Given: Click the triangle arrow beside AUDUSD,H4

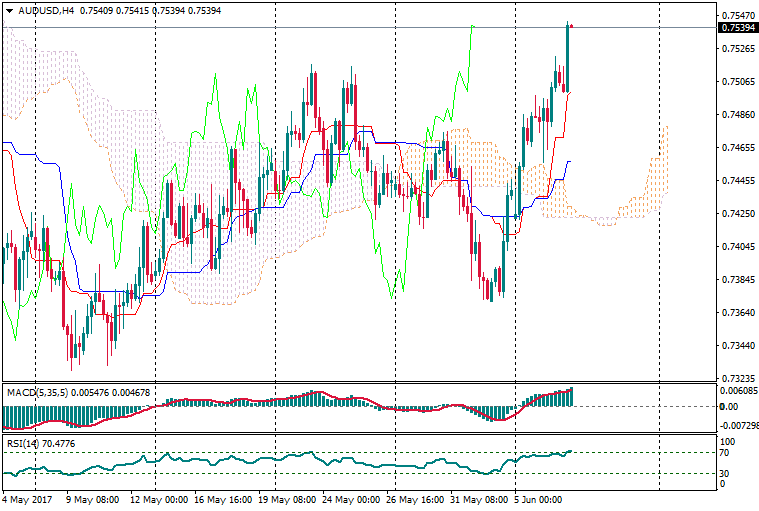Looking at the screenshot, I should [9, 11].
